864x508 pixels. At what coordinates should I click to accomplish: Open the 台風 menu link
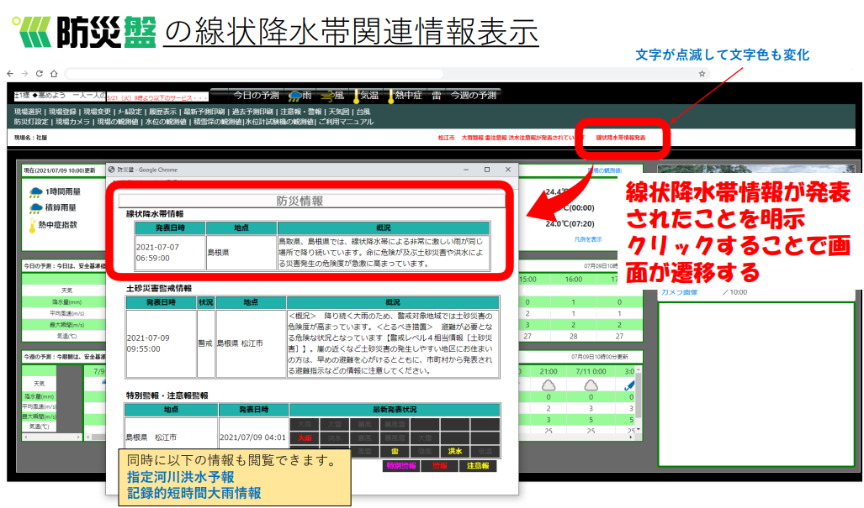point(363,112)
